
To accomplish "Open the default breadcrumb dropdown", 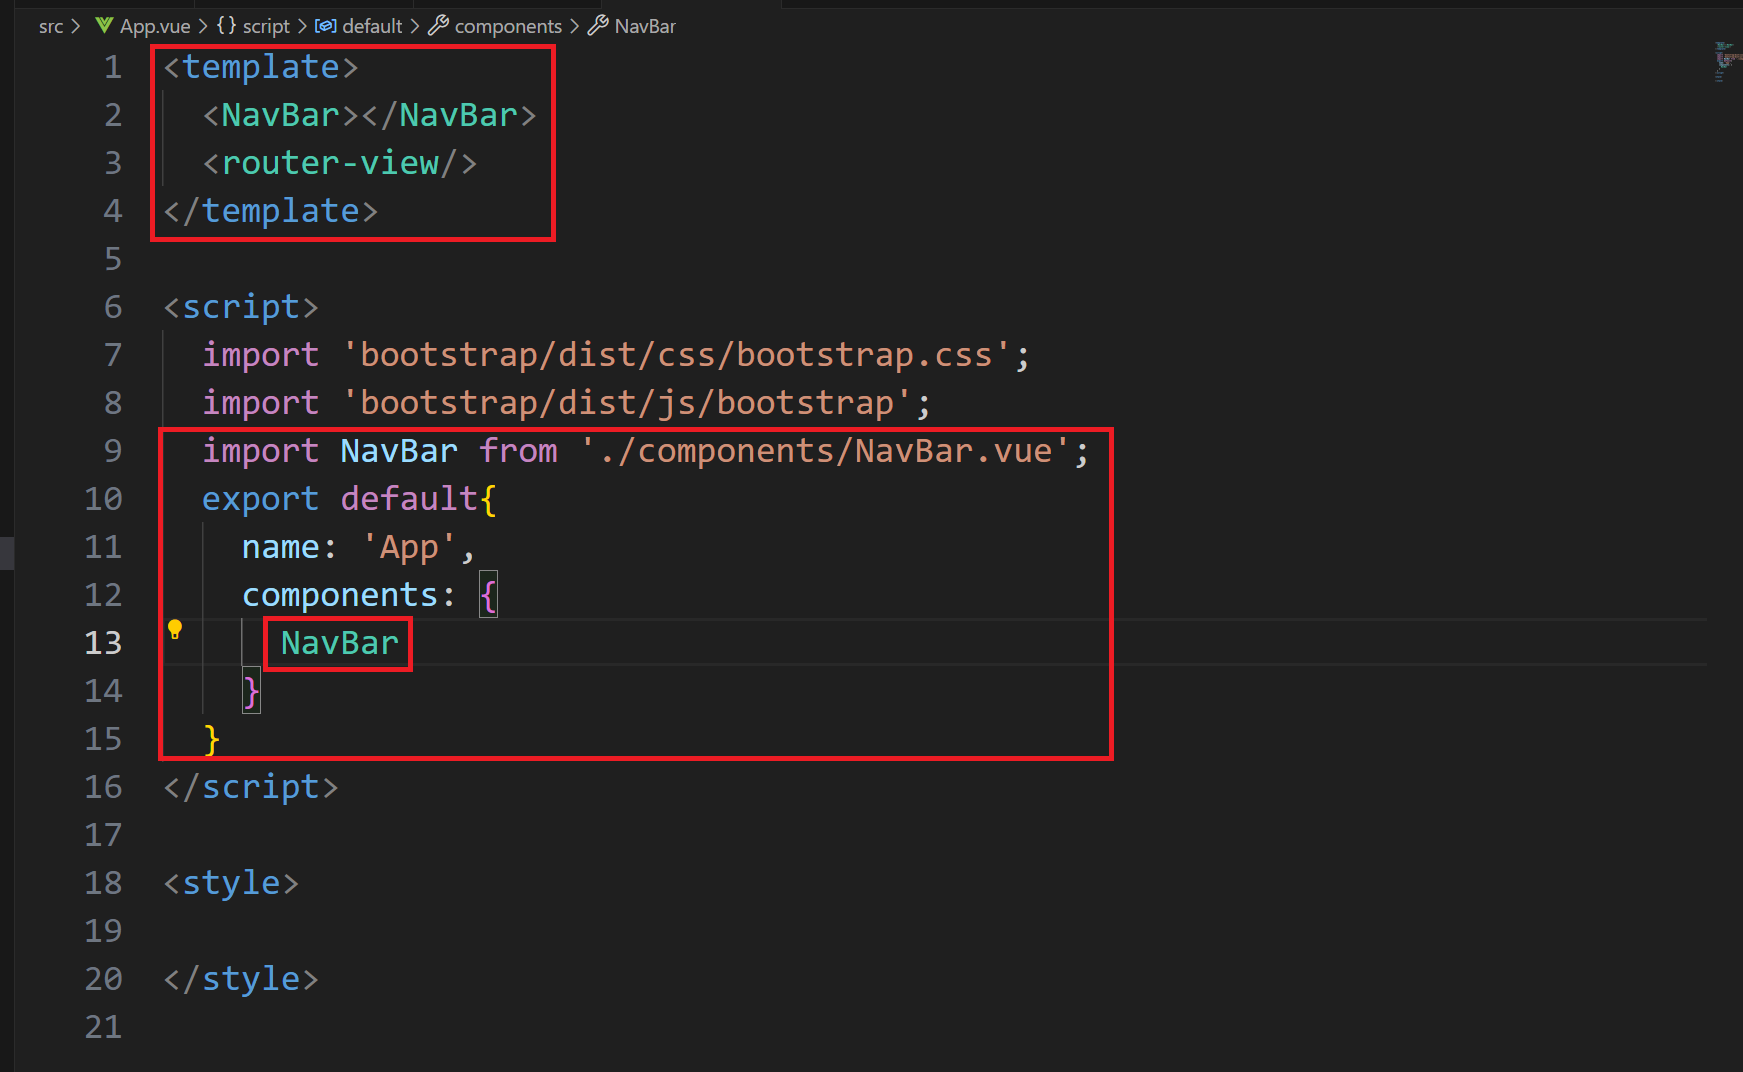I will (372, 26).
